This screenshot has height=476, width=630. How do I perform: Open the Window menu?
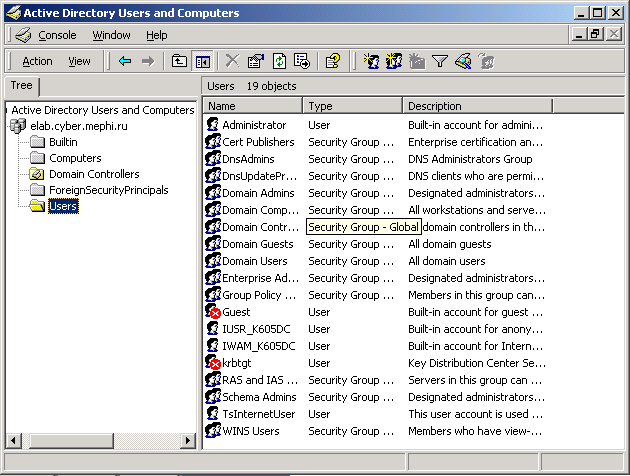pyautogui.click(x=111, y=35)
